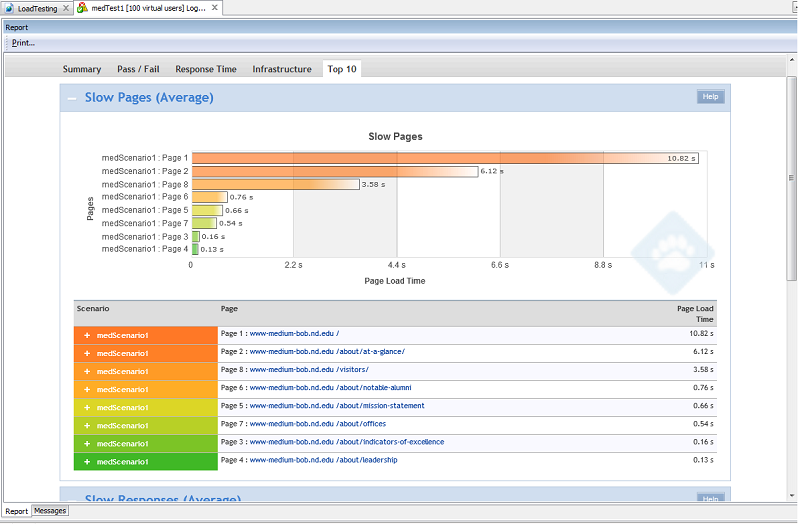Viewport: 800px width, 524px height.
Task: Collapse the Slow Pages (Average) section
Action: (x=72, y=98)
